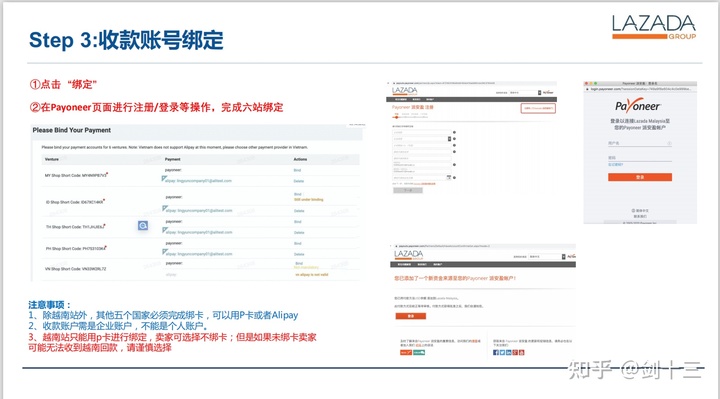Click the third nav item in the registration page's dark bar
This screenshot has height=399, width=720.
click(430, 99)
